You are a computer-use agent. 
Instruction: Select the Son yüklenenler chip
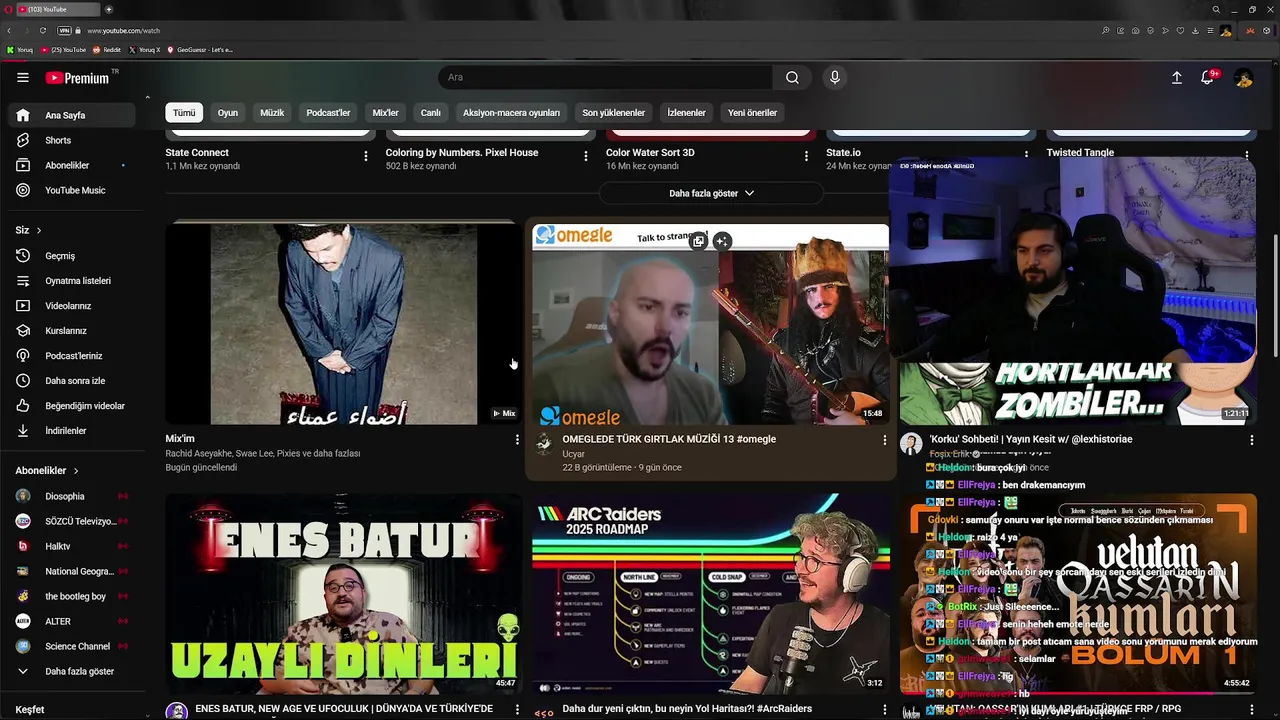click(614, 113)
